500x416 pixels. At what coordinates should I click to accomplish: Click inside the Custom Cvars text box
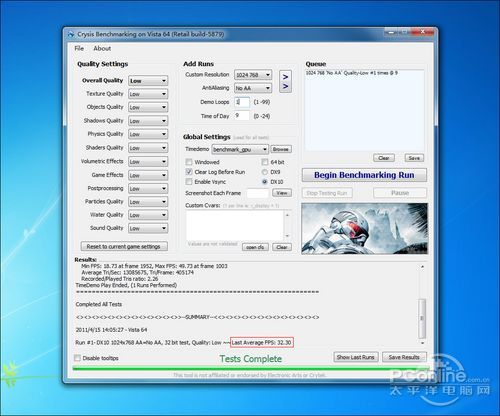pyautogui.click(x=235, y=225)
